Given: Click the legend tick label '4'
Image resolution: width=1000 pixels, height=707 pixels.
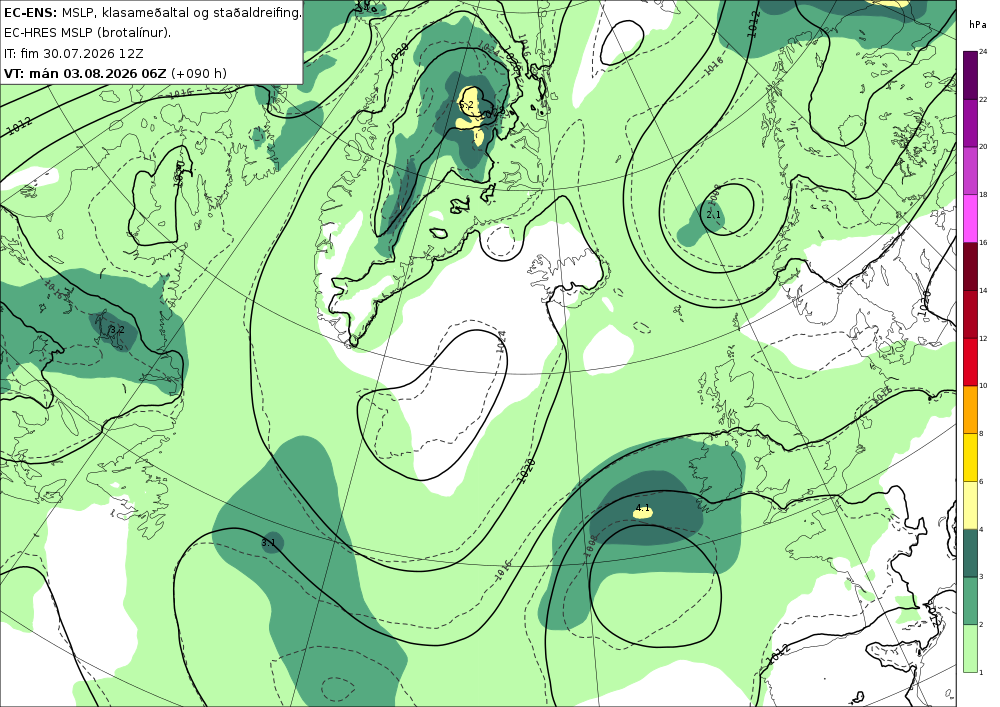Looking at the screenshot, I should pyautogui.click(x=982, y=529).
